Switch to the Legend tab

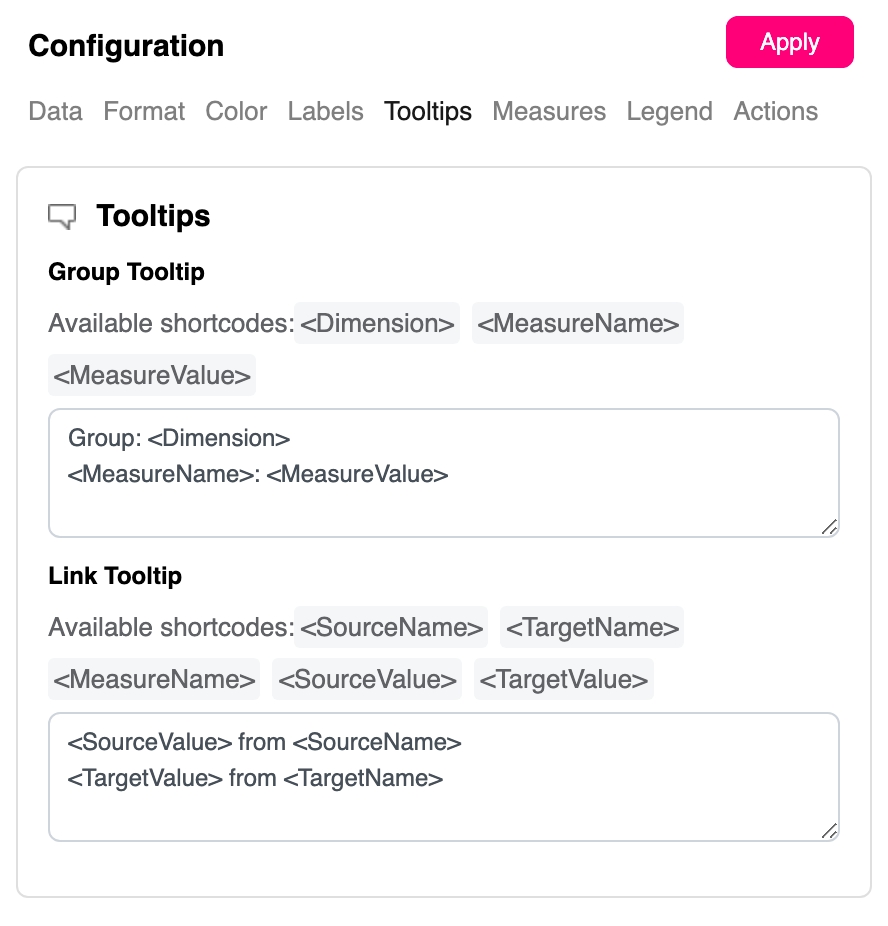(x=669, y=111)
